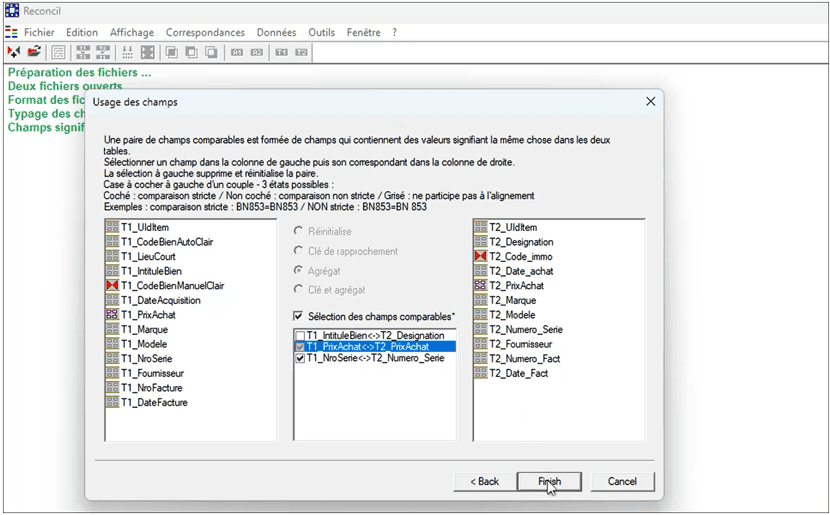This screenshot has height=515, width=830.
Task: Open the Correspondances menu
Action: (205, 32)
